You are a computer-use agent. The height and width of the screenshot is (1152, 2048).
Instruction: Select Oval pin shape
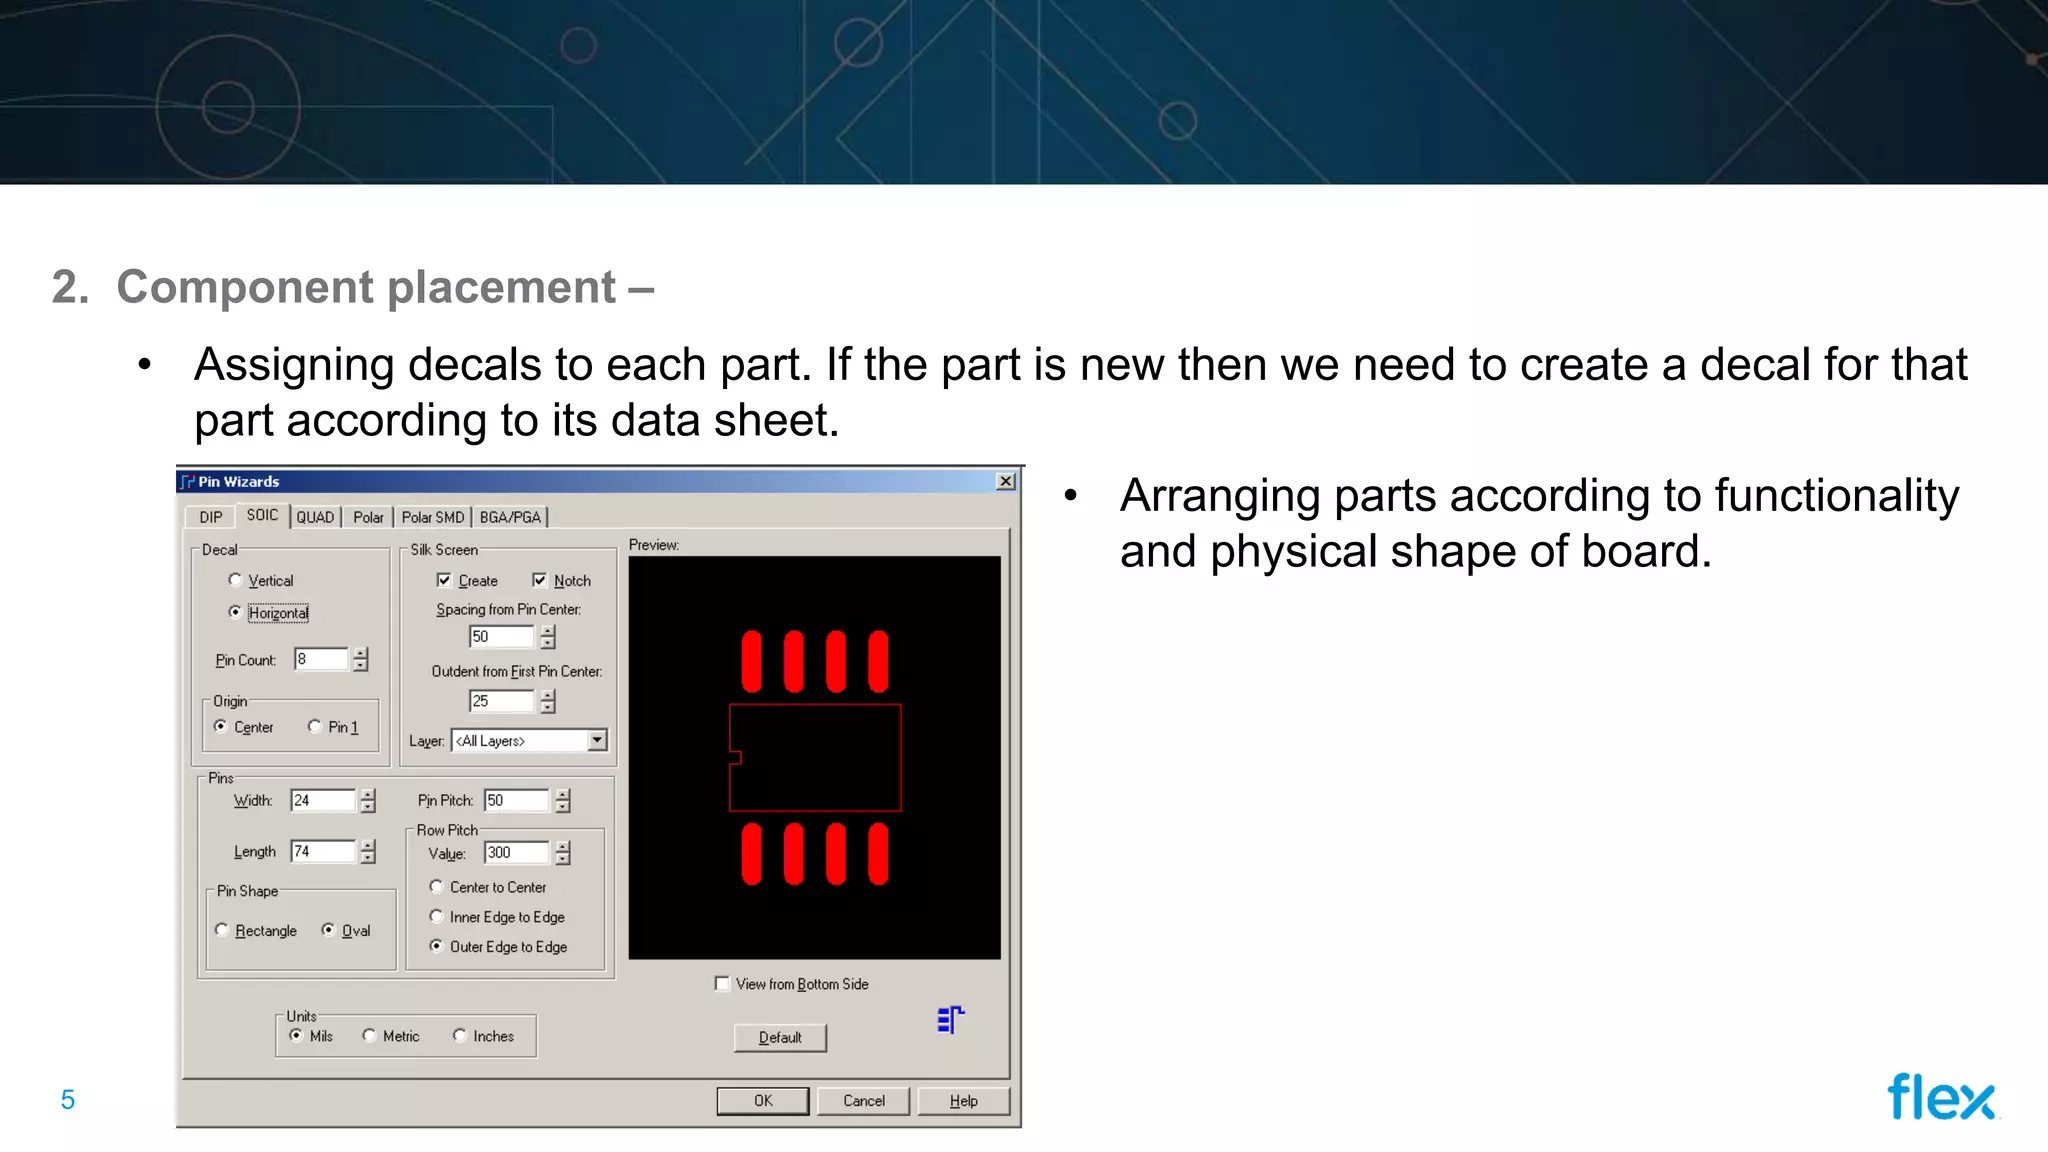[x=346, y=930]
